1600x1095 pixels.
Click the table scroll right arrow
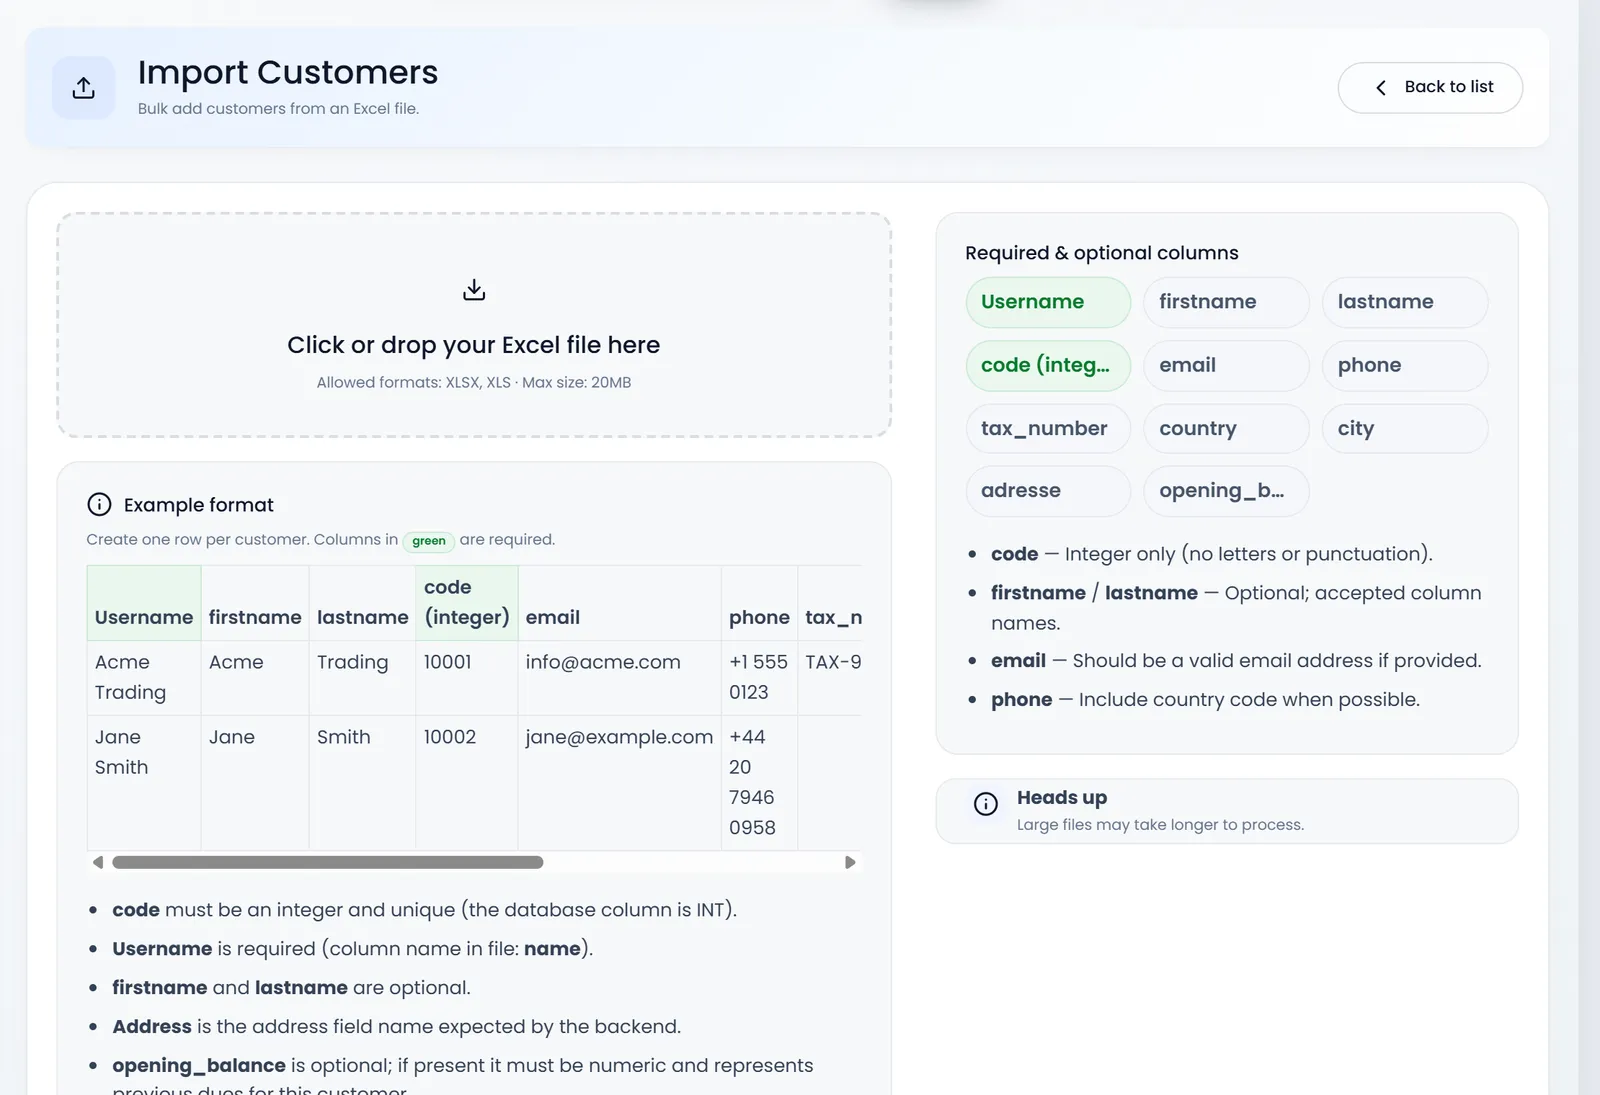point(850,862)
